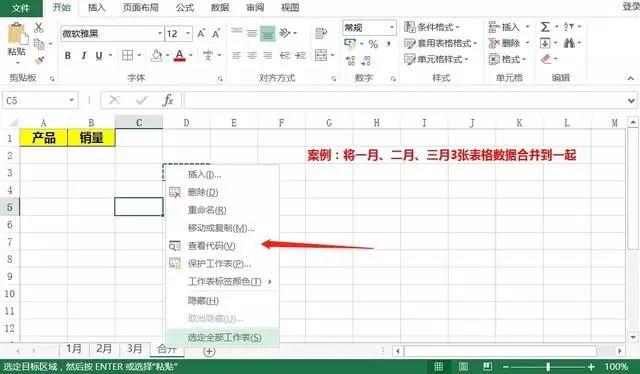Decrease decimal places
This screenshot has width=640, height=374.
coord(366,61)
